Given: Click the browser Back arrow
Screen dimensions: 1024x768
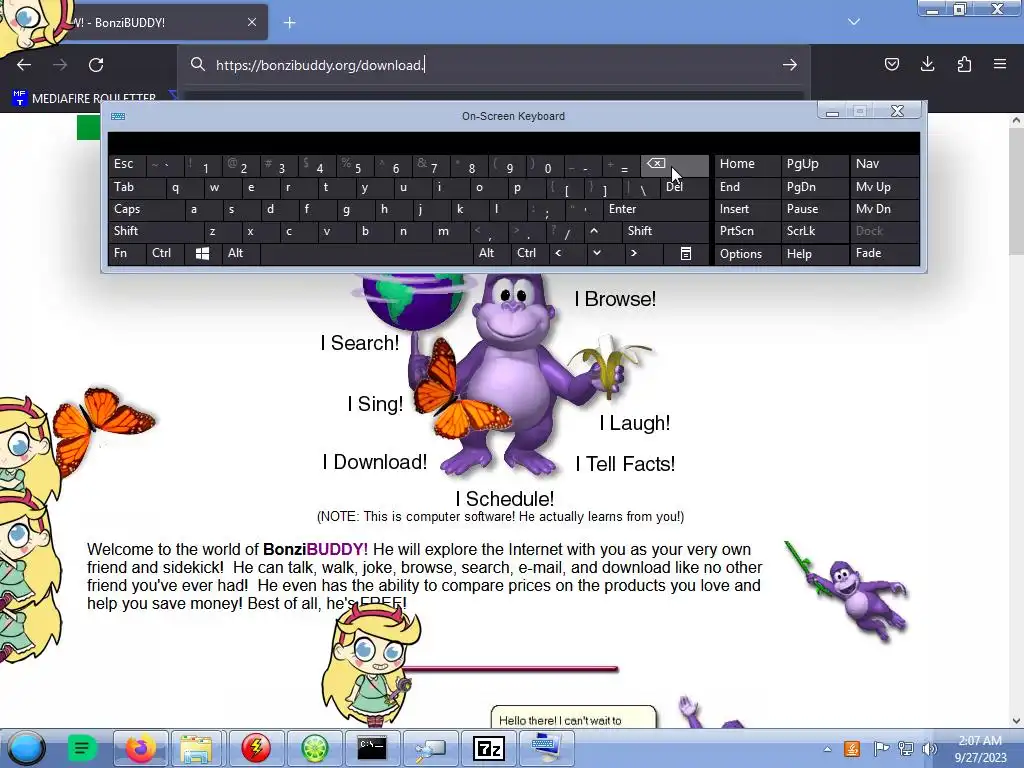Looking at the screenshot, I should [24, 65].
